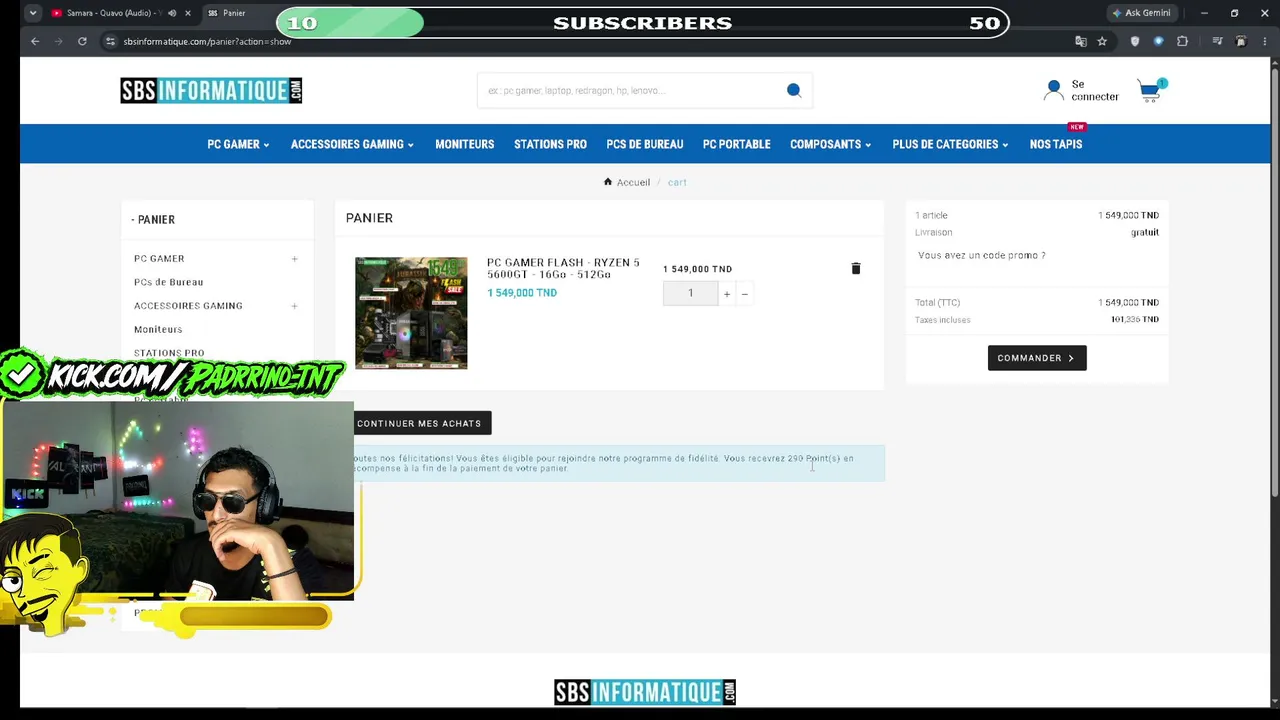Image resolution: width=1280 pixels, height=720 pixels.
Task: Open the PLUS DE CATEGORIES dropdown
Action: point(950,144)
